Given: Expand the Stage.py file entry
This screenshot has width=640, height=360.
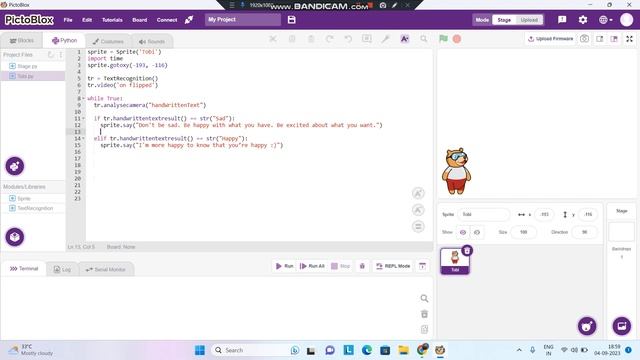Looking at the screenshot, I should click(12, 66).
